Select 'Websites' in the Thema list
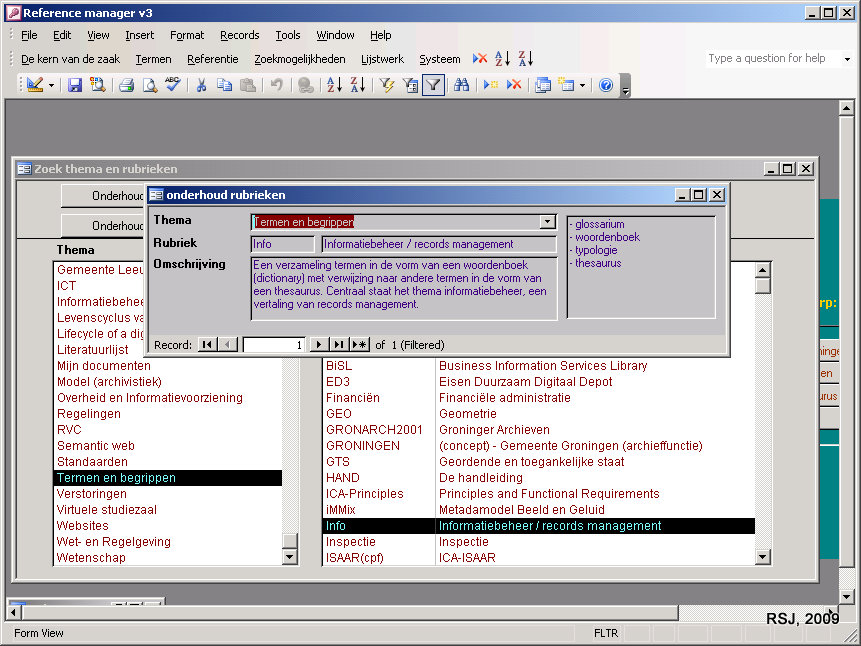 point(83,526)
